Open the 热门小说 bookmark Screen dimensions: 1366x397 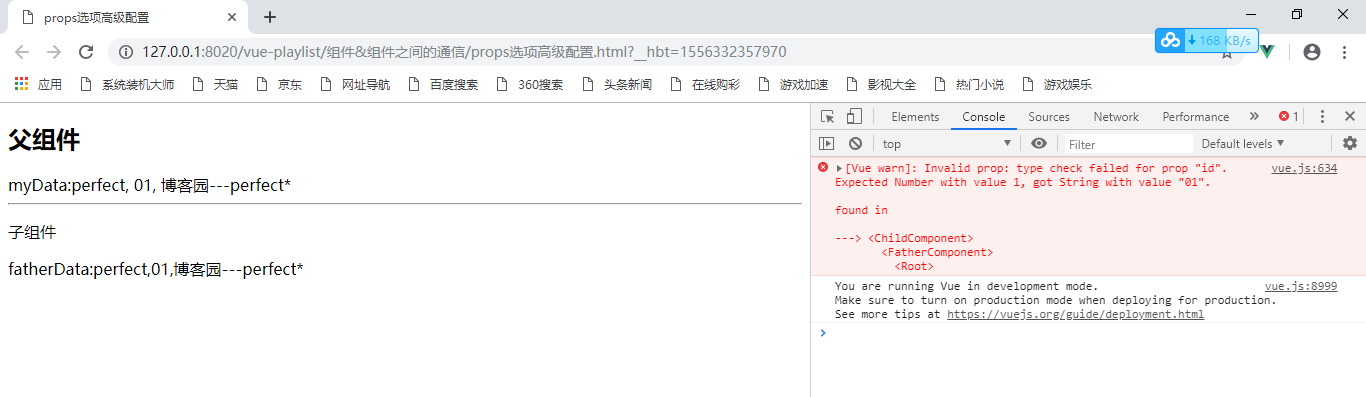click(x=969, y=85)
